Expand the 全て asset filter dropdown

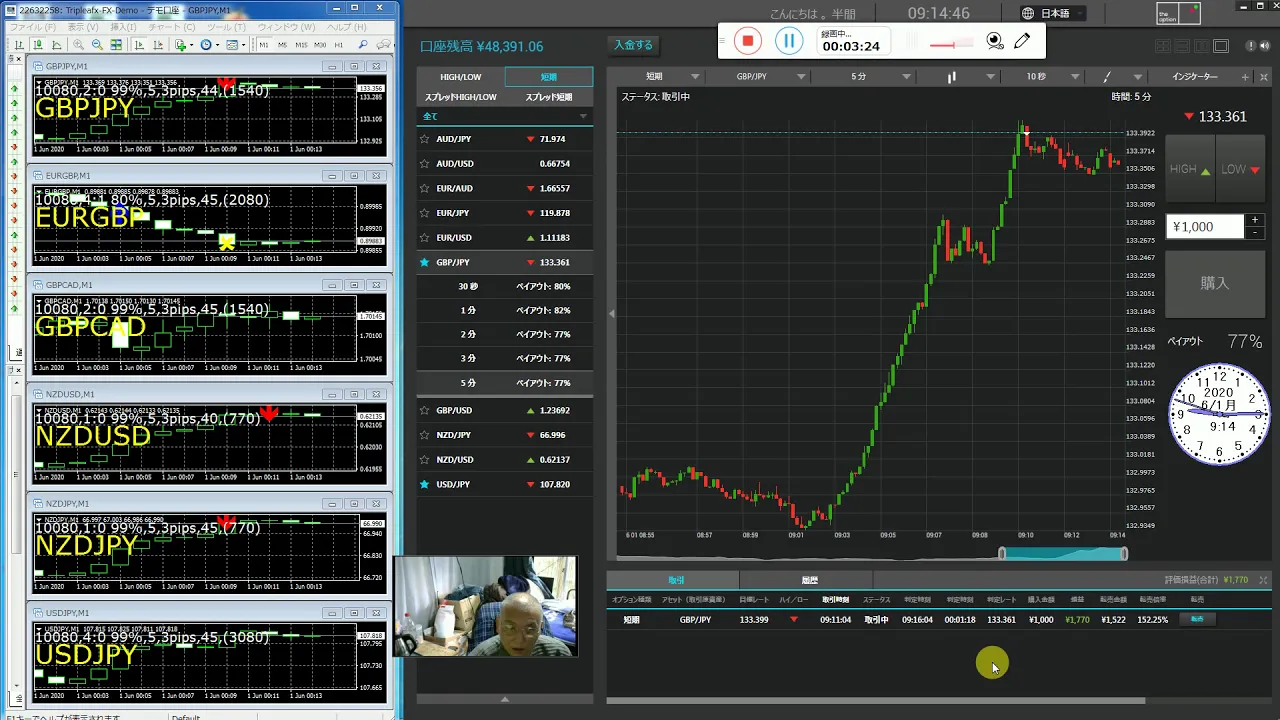point(505,117)
